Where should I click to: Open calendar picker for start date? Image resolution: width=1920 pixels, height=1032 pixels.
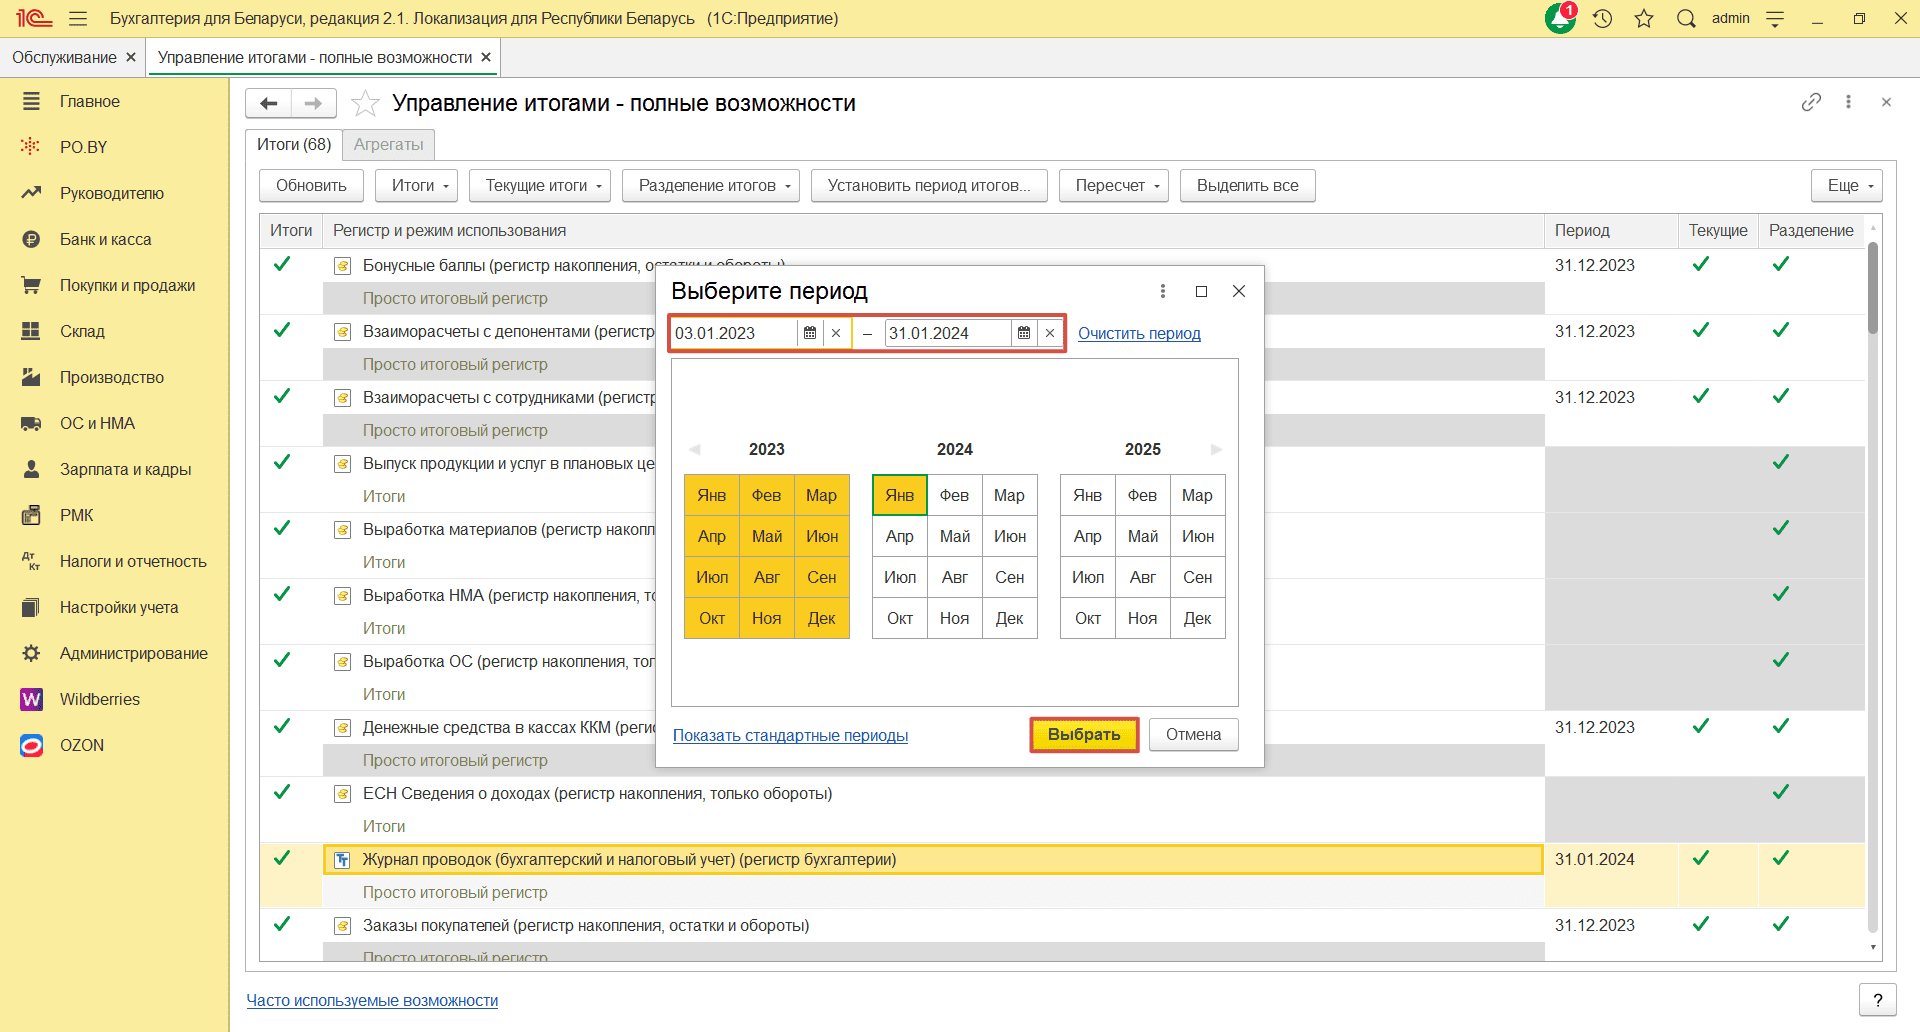pyautogui.click(x=810, y=333)
